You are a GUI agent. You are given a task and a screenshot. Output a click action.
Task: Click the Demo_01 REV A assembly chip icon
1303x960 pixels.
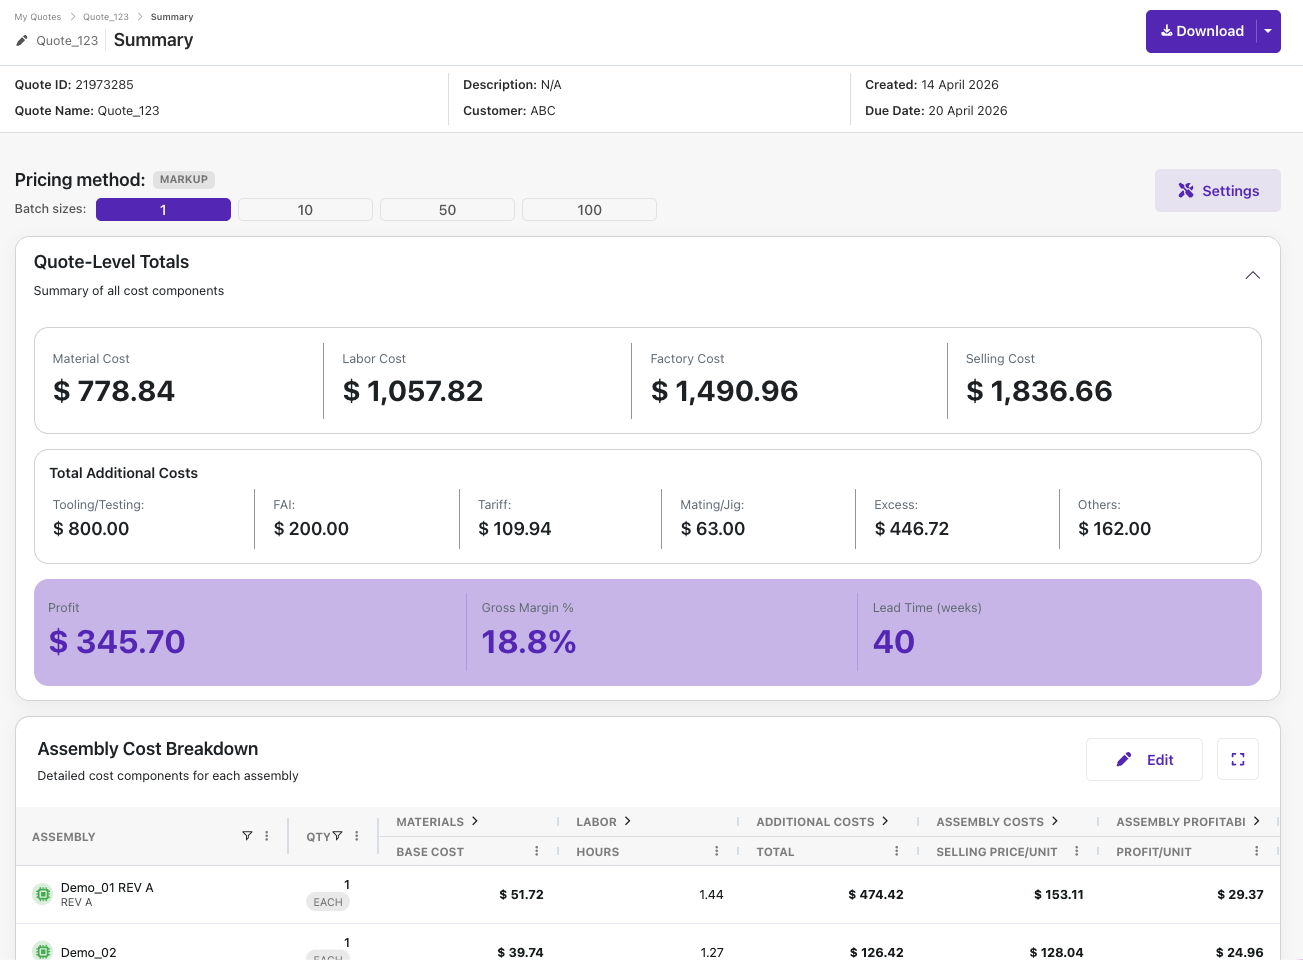(x=43, y=894)
